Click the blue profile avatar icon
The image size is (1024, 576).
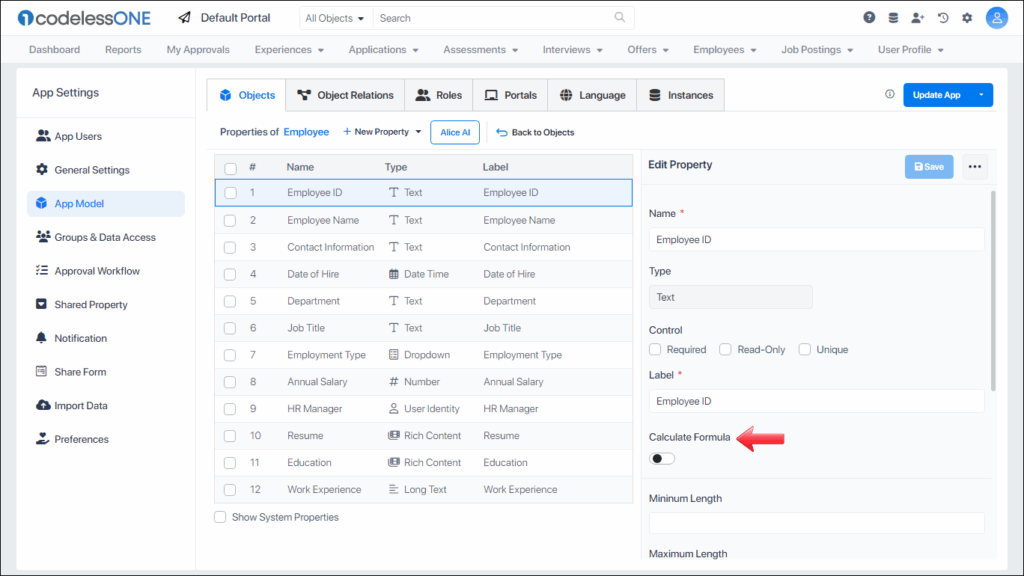point(996,17)
